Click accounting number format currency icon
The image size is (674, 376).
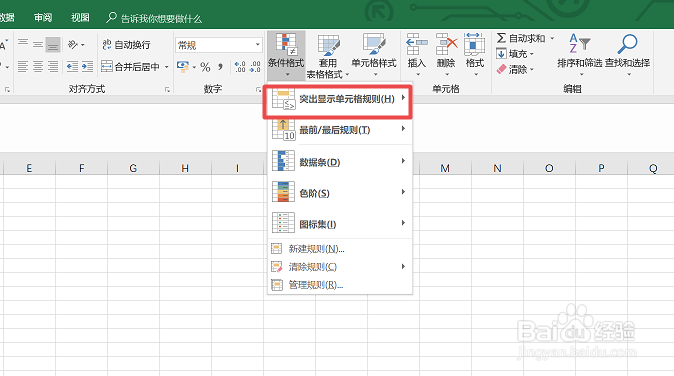click(183, 67)
